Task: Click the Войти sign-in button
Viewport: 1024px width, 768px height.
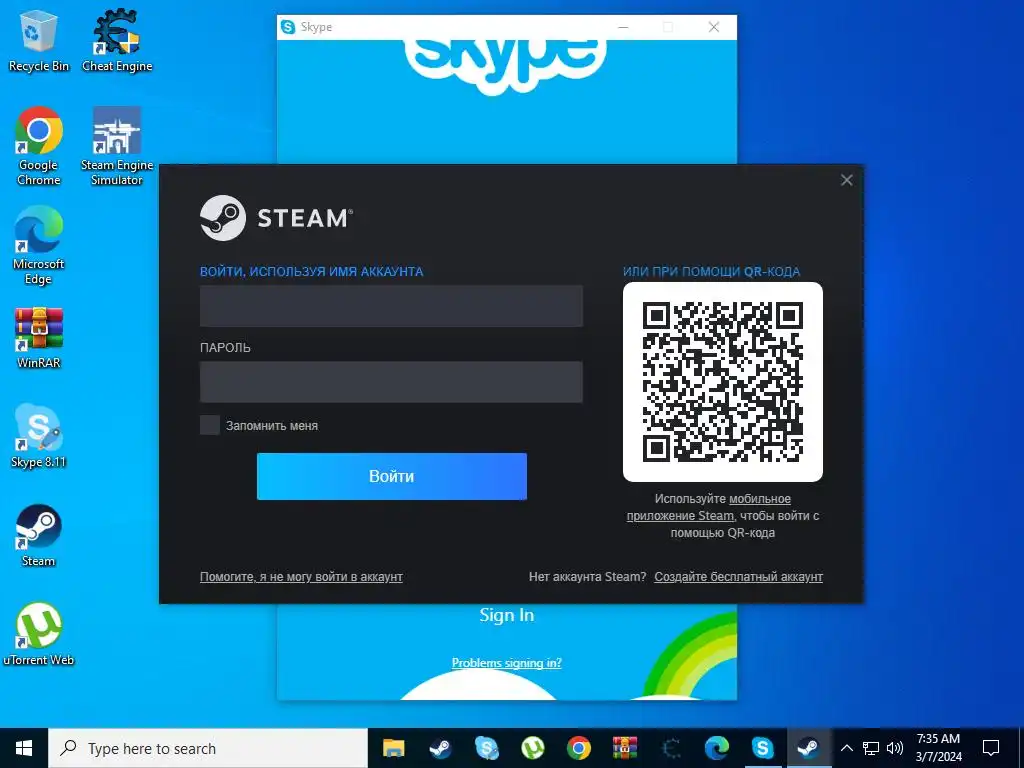Action: [x=392, y=477]
